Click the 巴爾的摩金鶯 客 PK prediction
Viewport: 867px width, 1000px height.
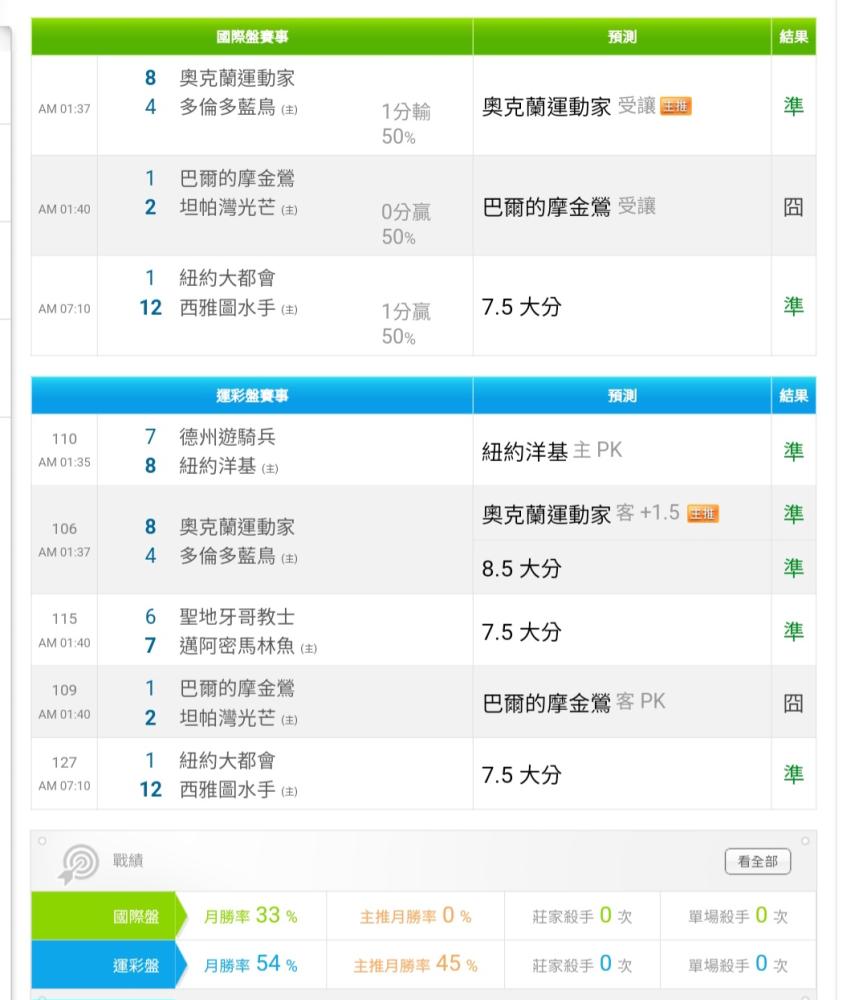click(x=574, y=703)
